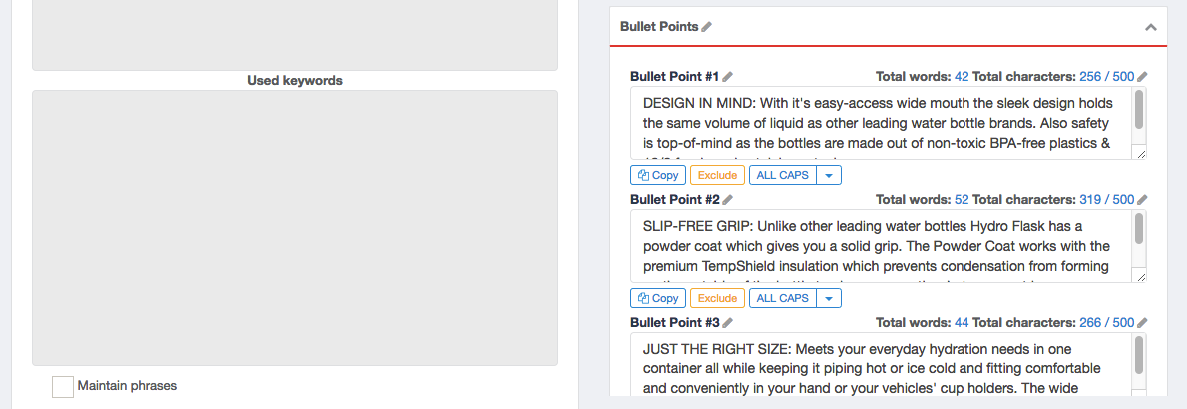Open dropdown arrow next to first ALL CAPS
This screenshot has width=1187, height=409.
pos(829,175)
